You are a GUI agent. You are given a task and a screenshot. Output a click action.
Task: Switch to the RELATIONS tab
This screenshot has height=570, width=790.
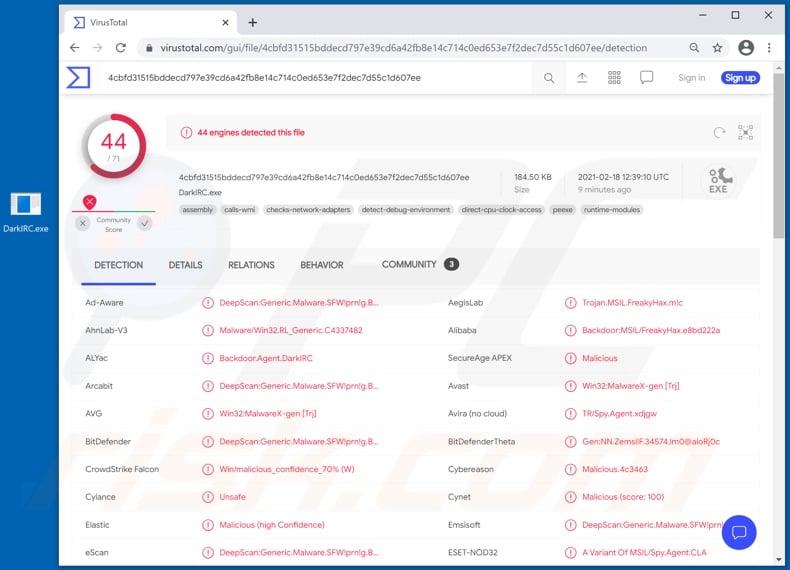[251, 265]
